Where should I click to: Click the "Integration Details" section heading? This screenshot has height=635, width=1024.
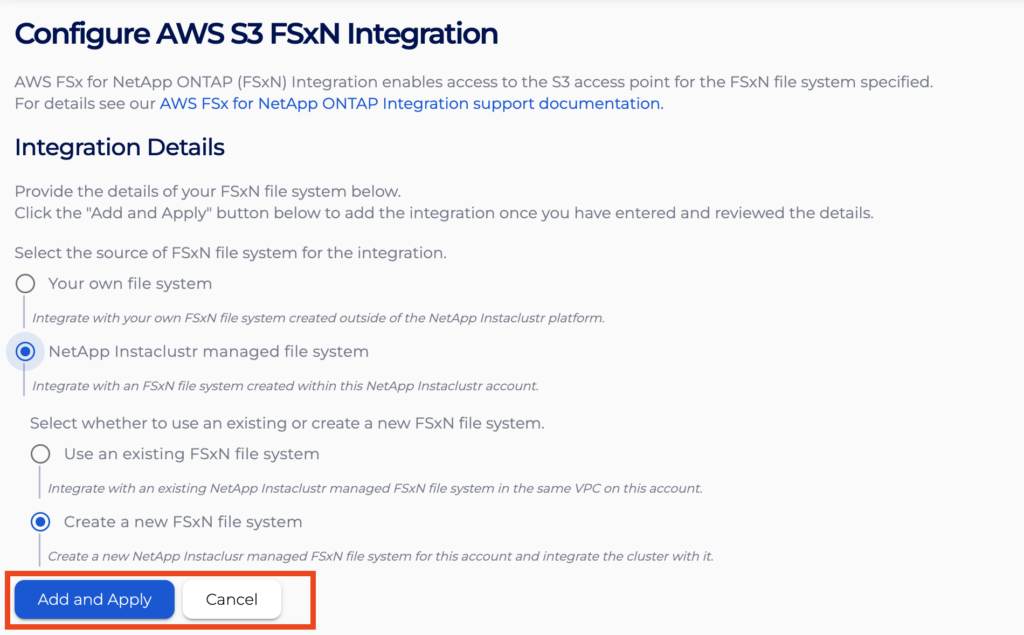[x=119, y=148]
